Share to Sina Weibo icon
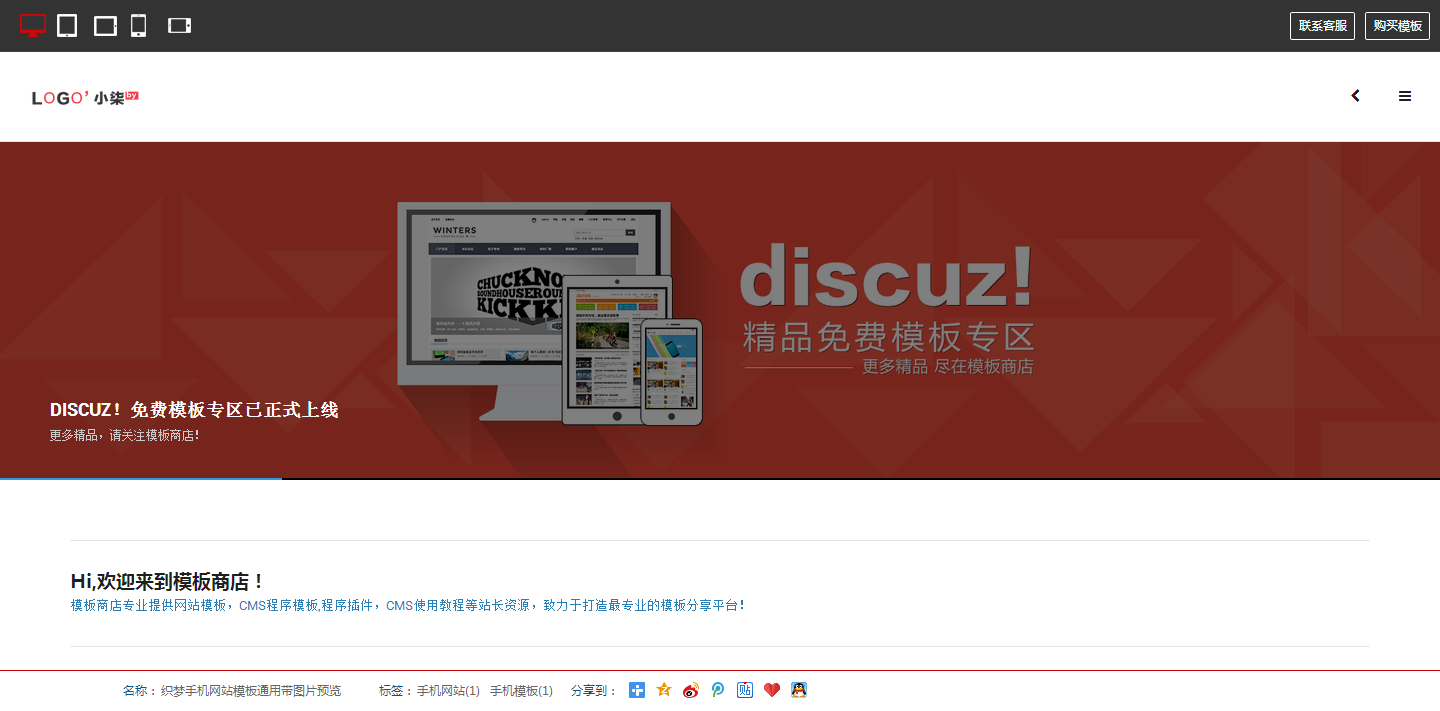 (691, 690)
